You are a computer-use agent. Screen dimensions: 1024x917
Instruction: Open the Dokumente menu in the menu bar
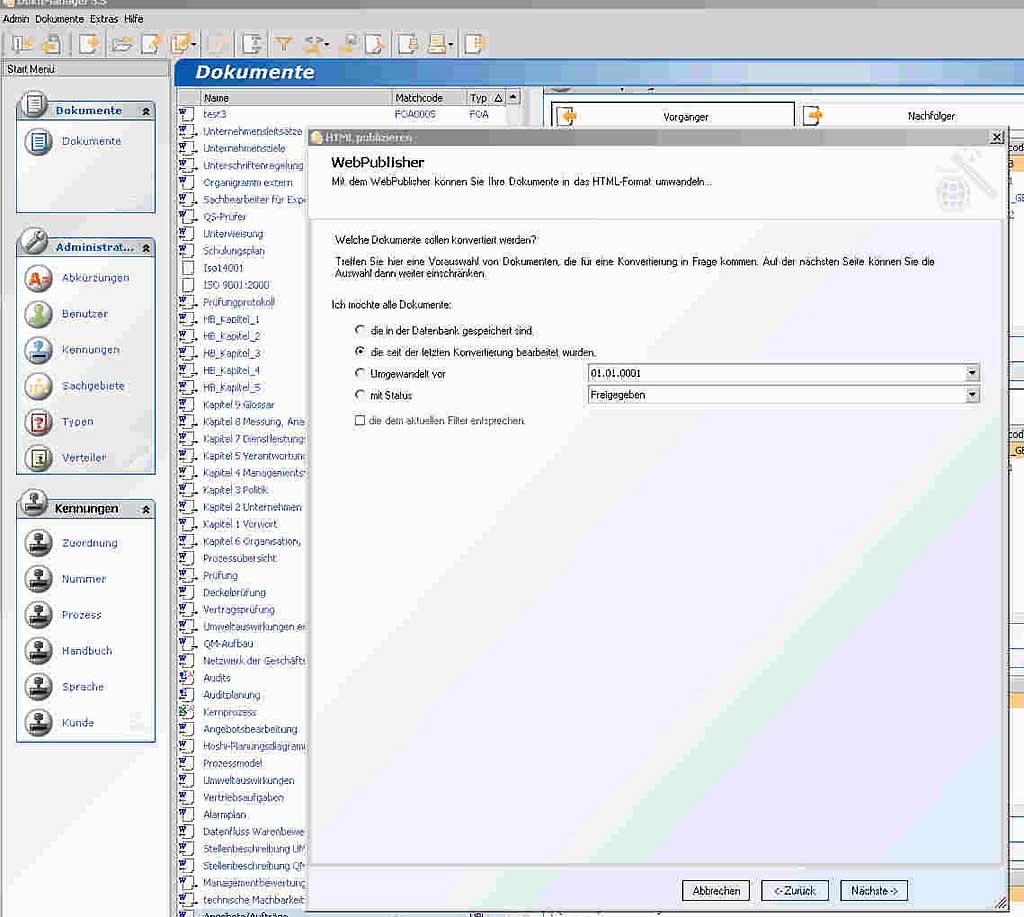pos(59,19)
